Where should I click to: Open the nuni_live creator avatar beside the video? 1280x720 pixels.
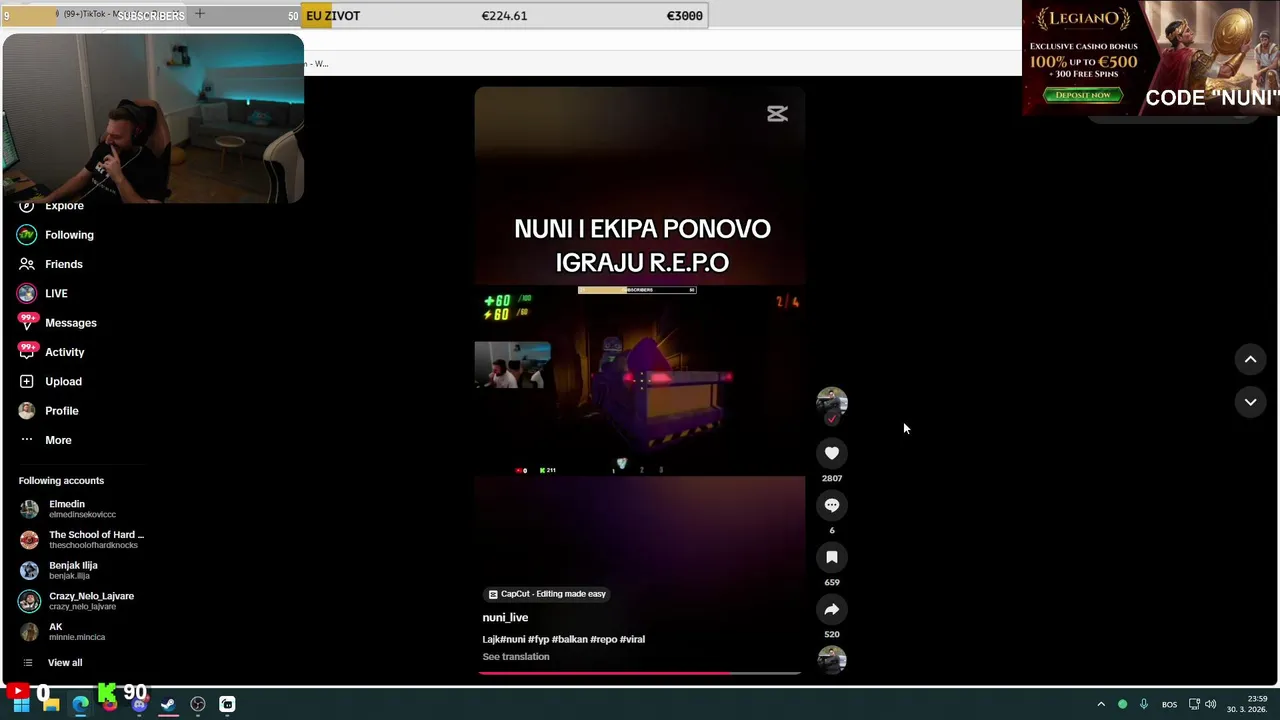click(831, 401)
